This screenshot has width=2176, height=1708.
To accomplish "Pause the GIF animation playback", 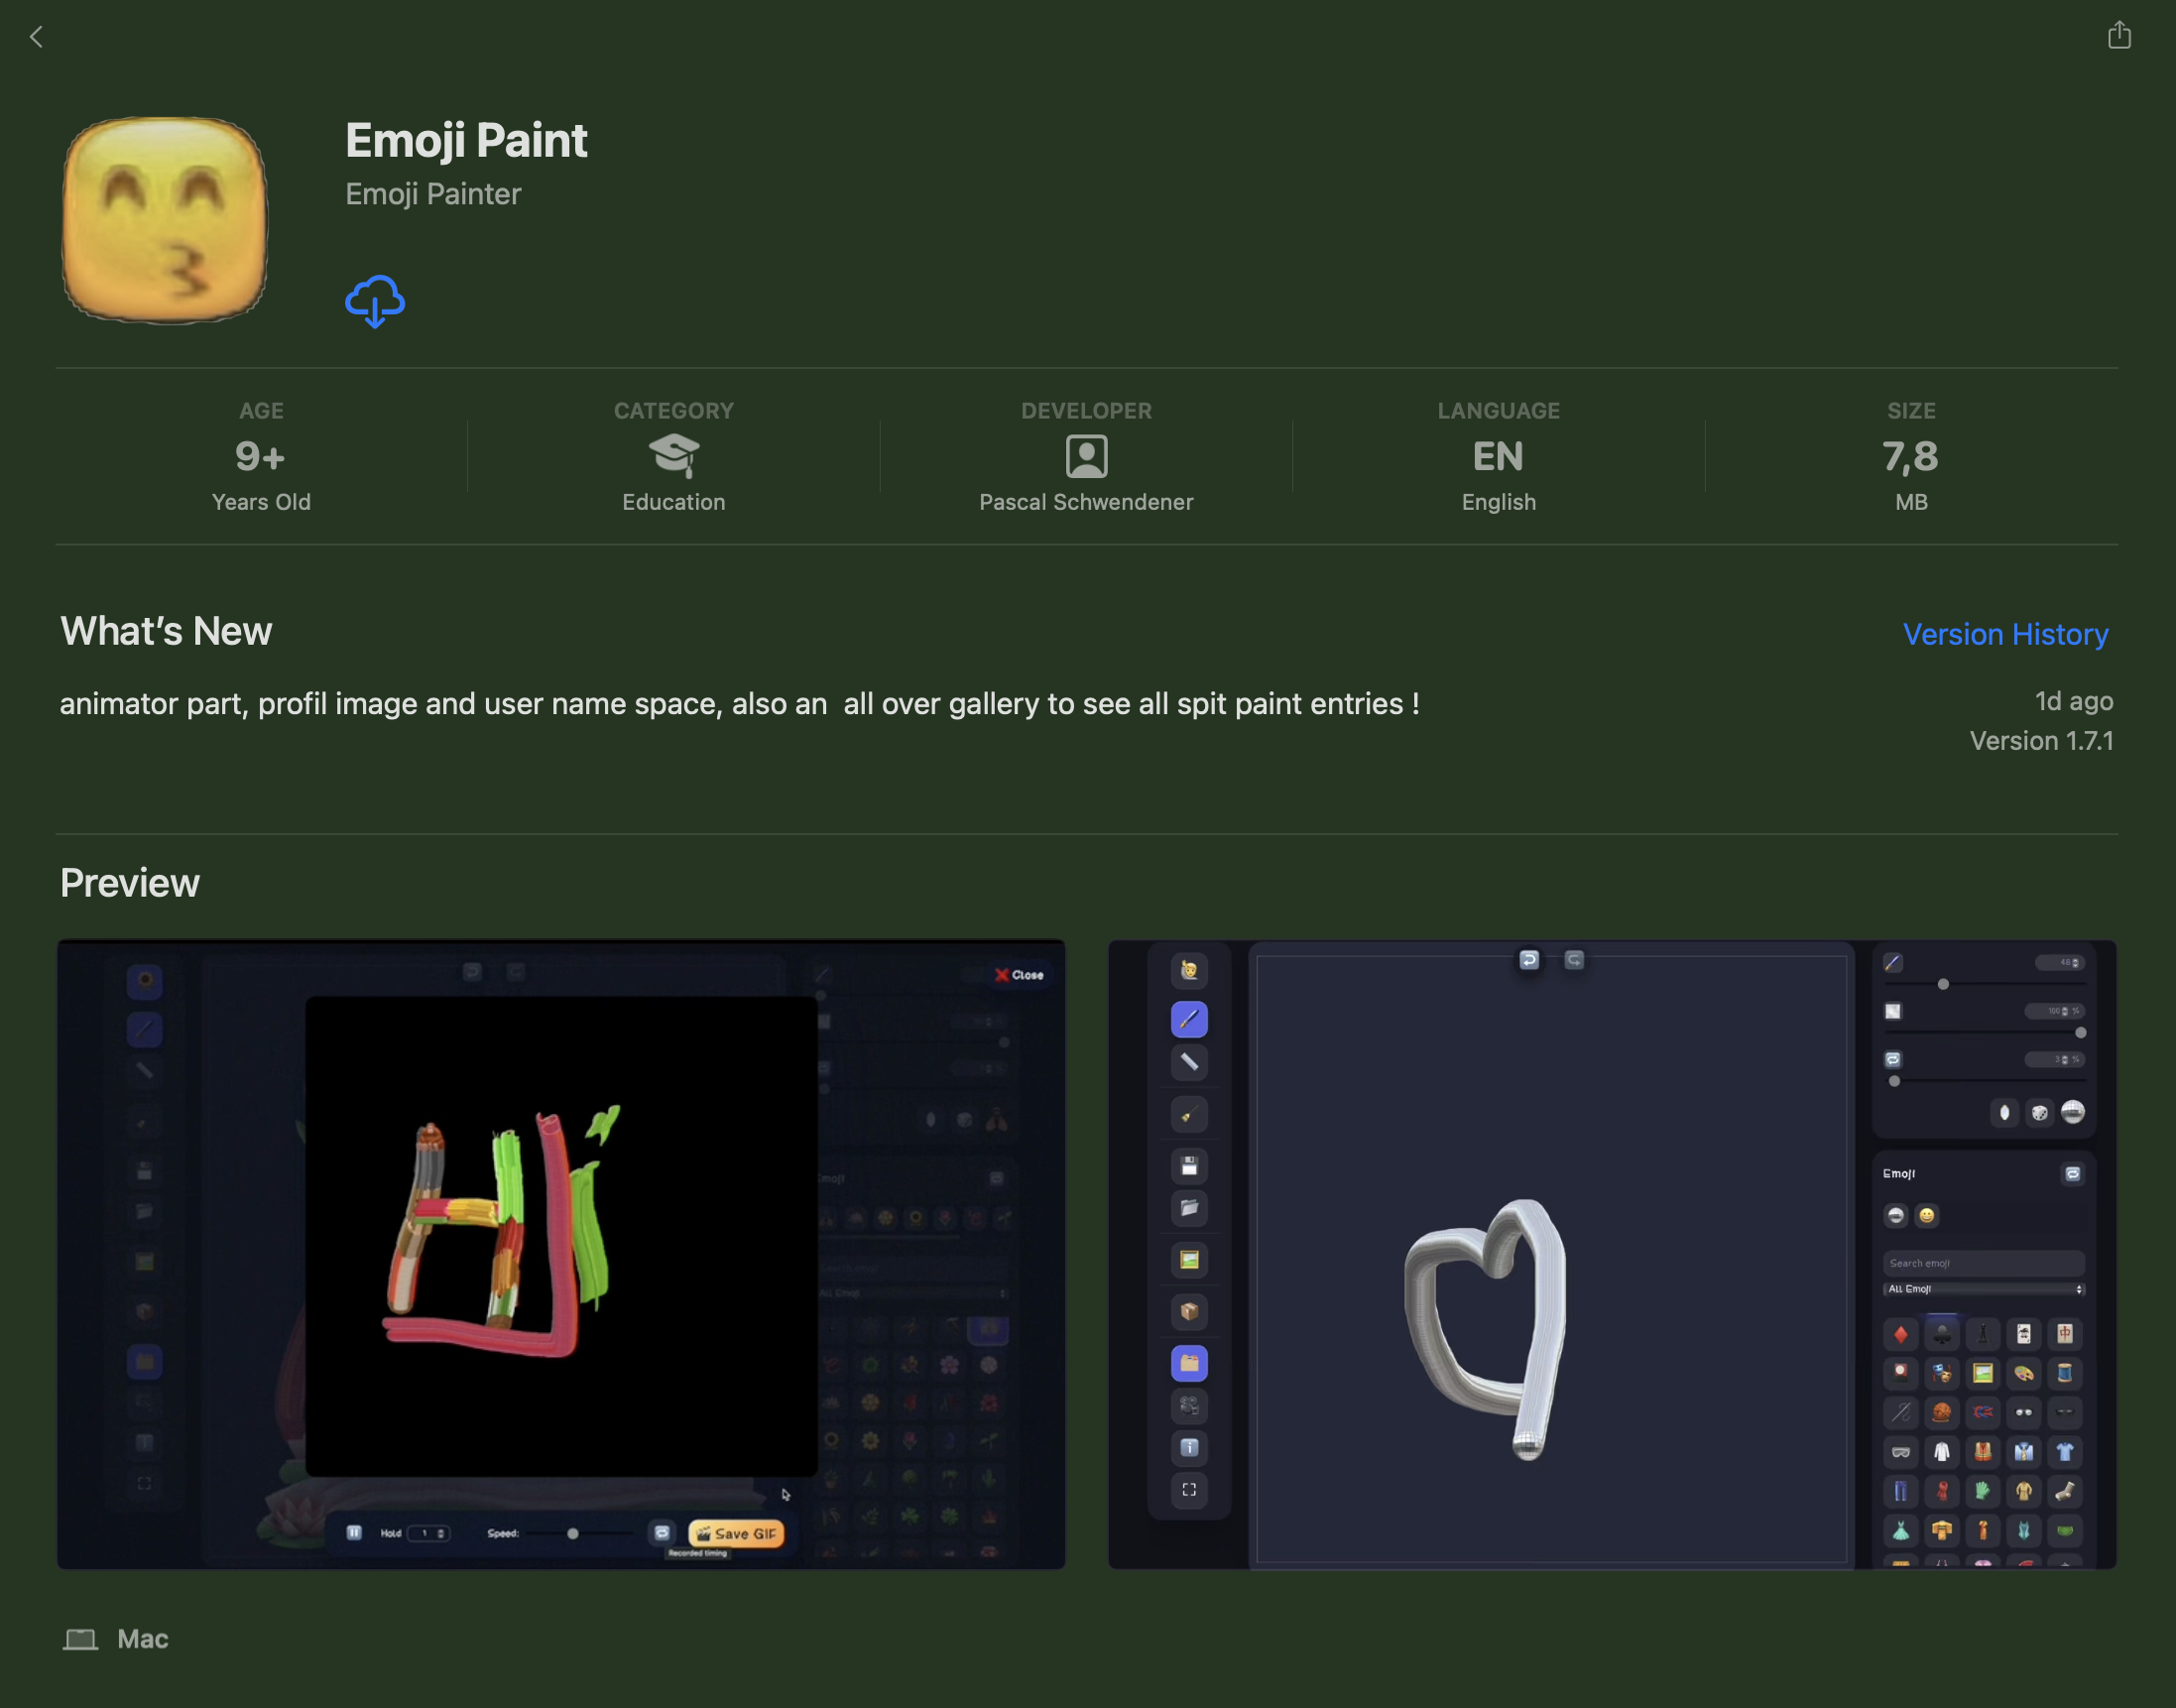I will (356, 1533).
